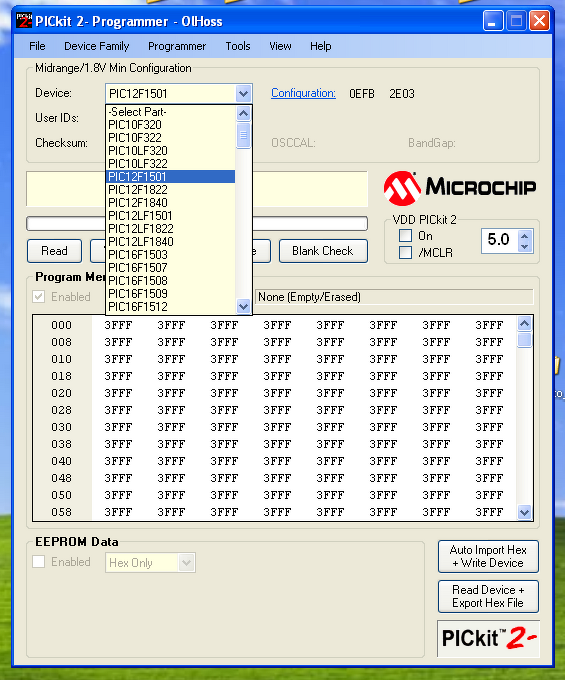Open the View menu

(280, 46)
